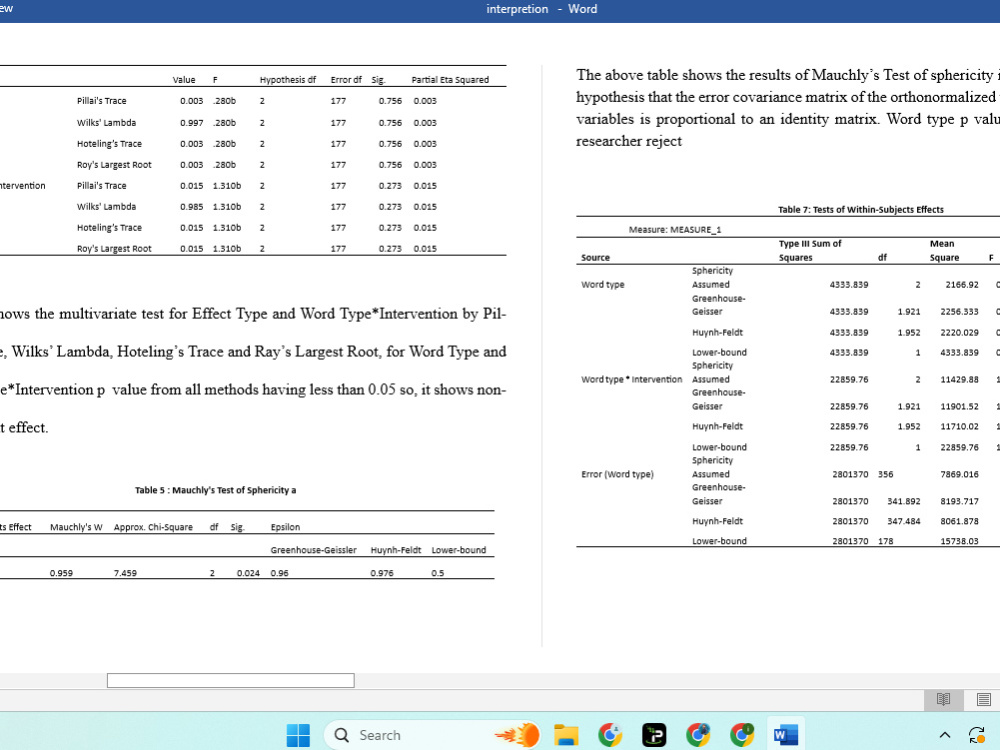Image resolution: width=1000 pixels, height=750 pixels.
Task: Open the flame-logo browser on the taskbar
Action: click(516, 735)
